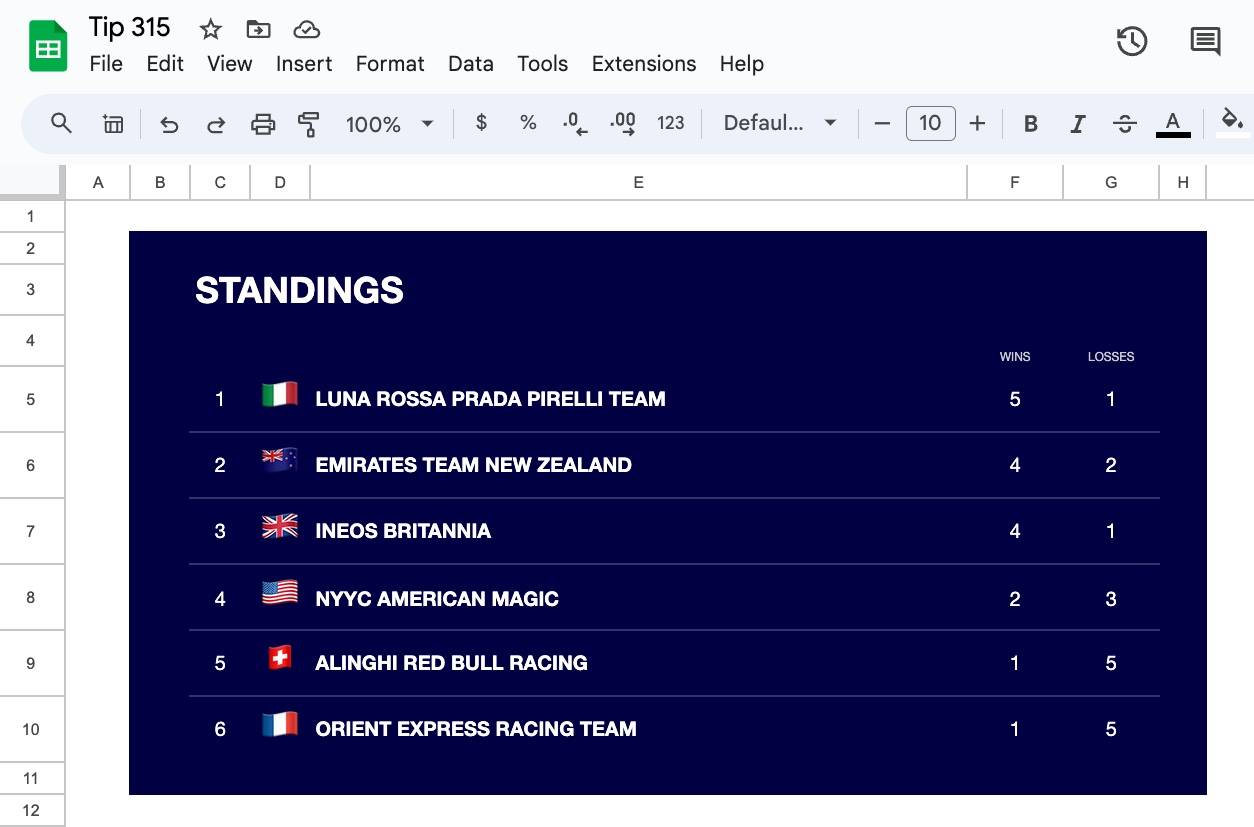Click the font size input field

pyautogui.click(x=930, y=123)
